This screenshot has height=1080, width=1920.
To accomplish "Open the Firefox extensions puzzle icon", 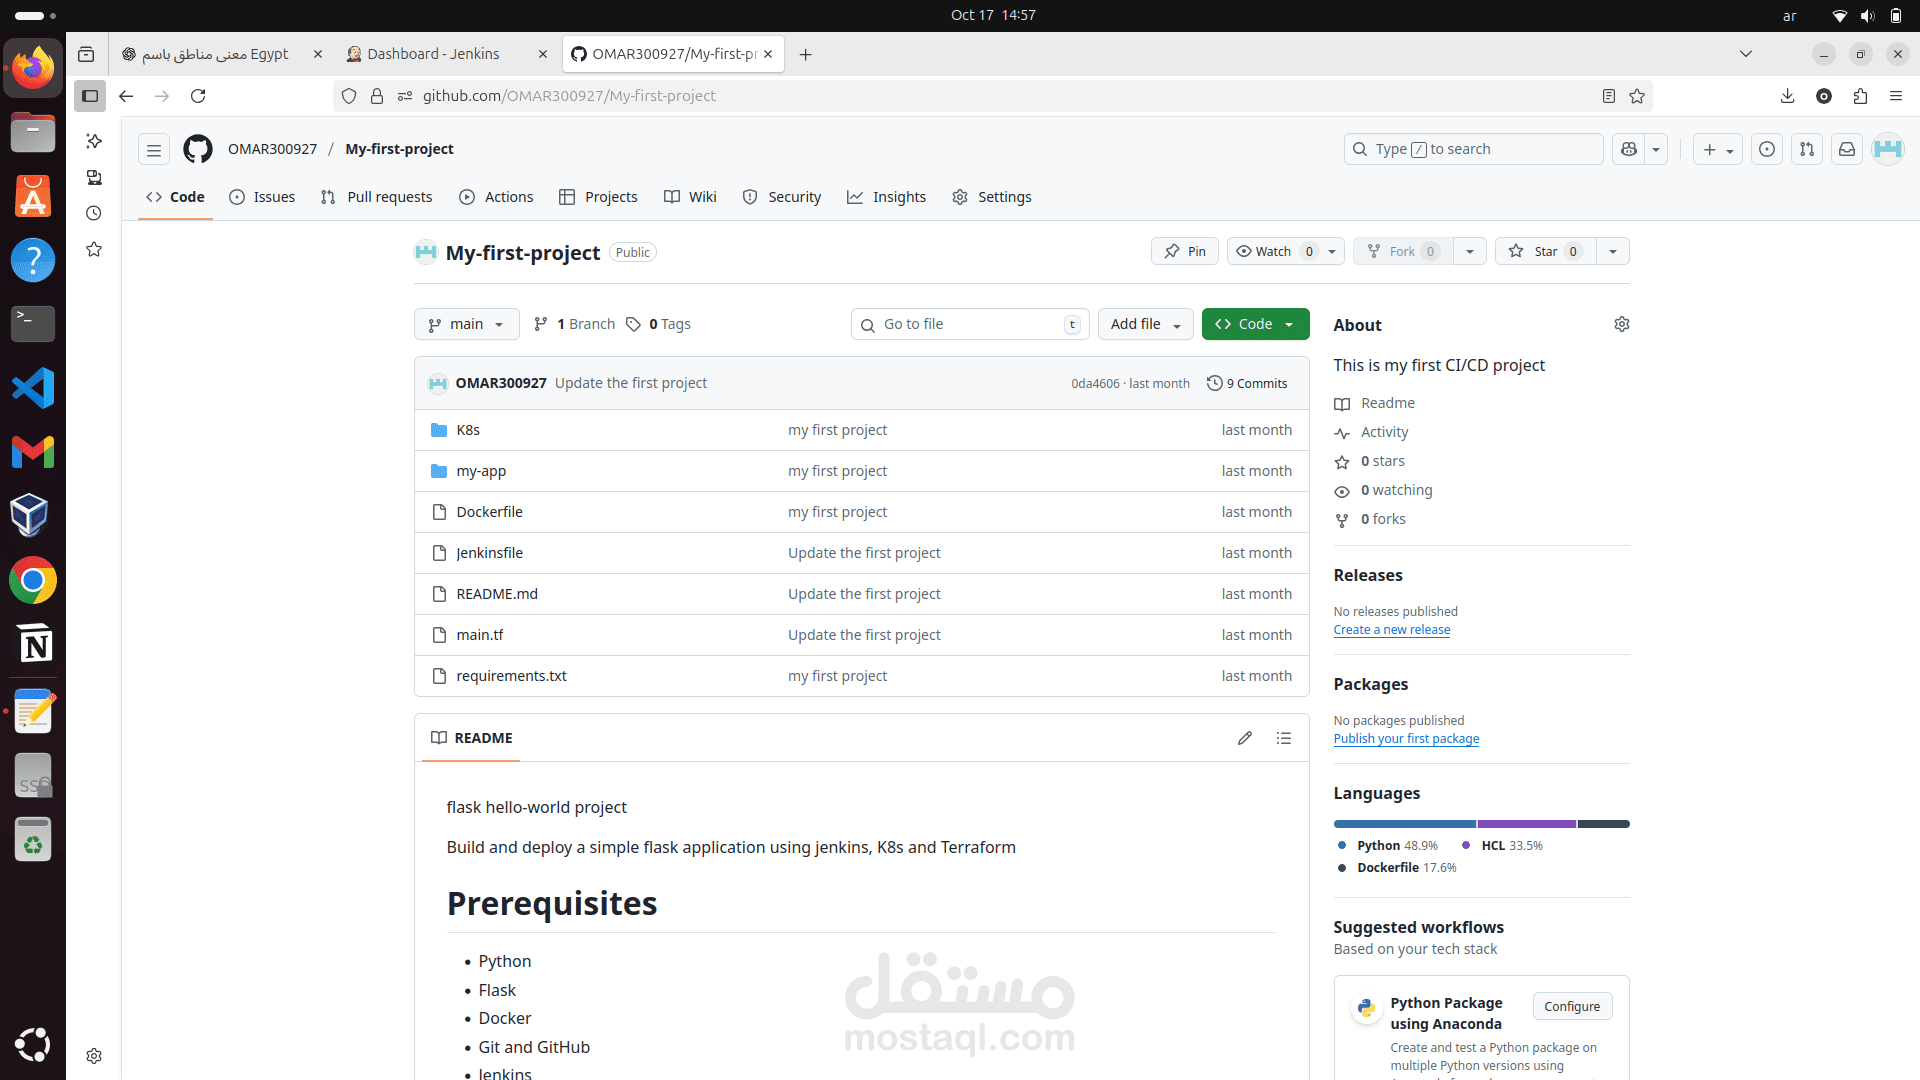I will tap(1860, 96).
